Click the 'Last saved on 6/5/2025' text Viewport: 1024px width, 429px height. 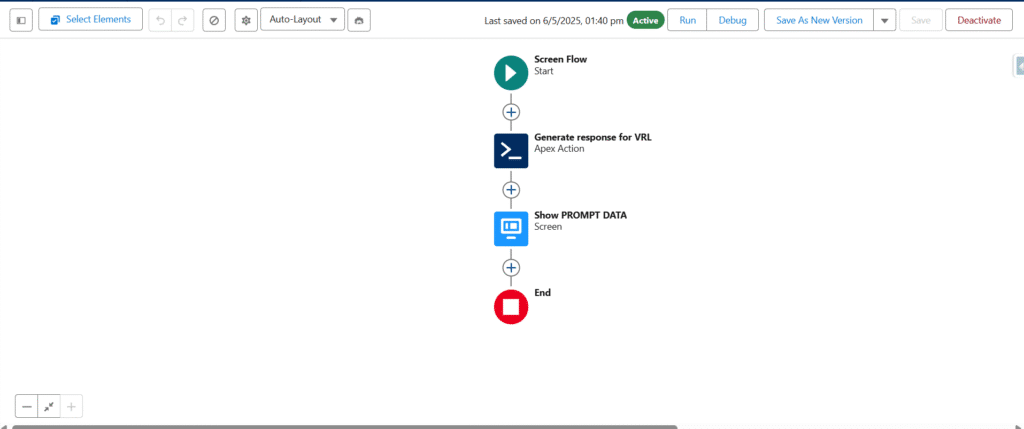(554, 21)
